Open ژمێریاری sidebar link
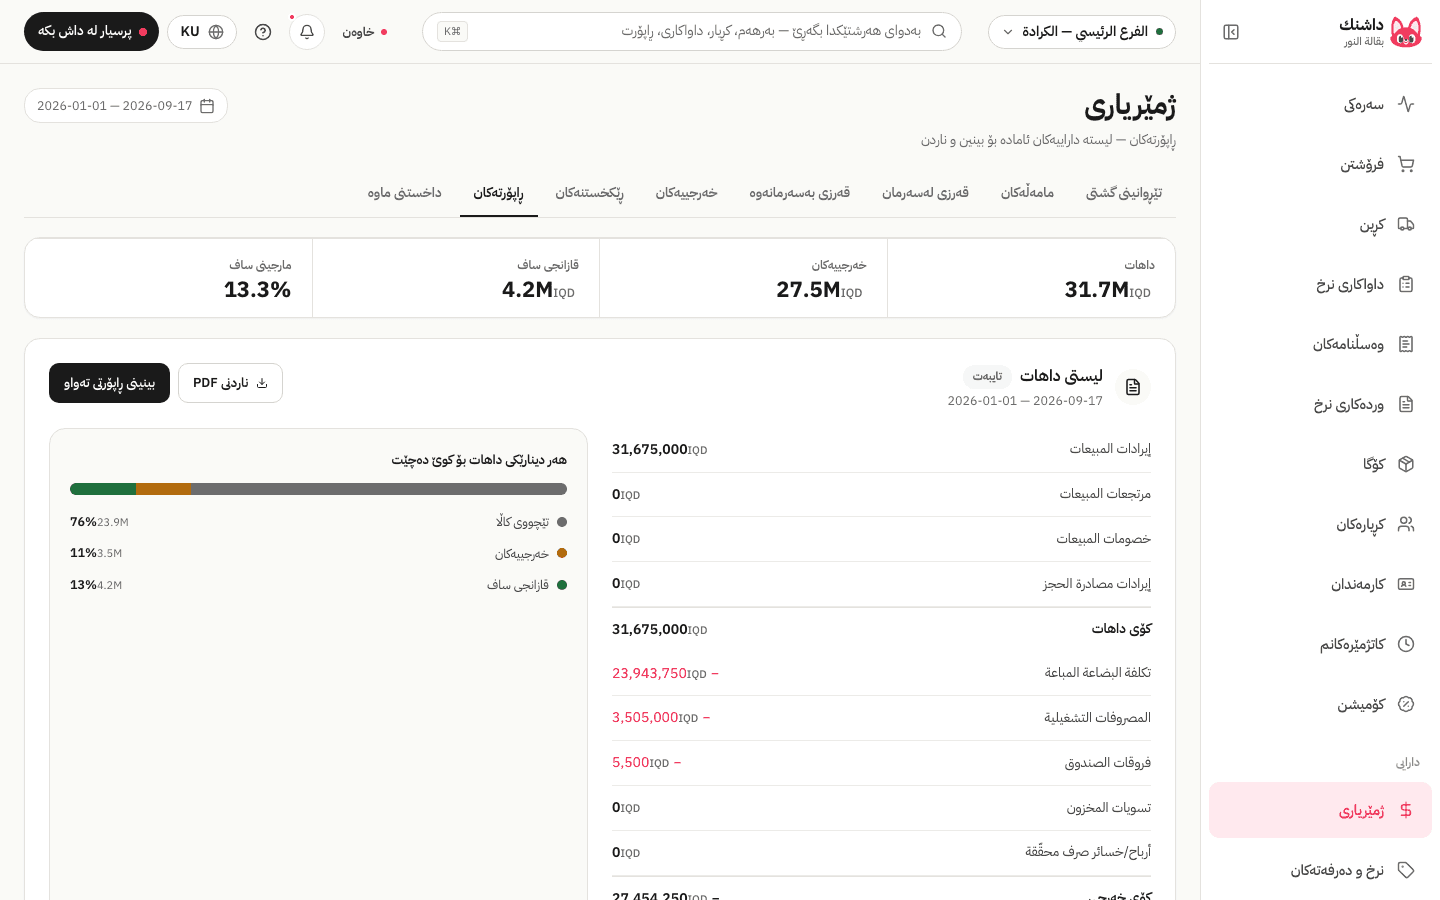 [x=1320, y=810]
